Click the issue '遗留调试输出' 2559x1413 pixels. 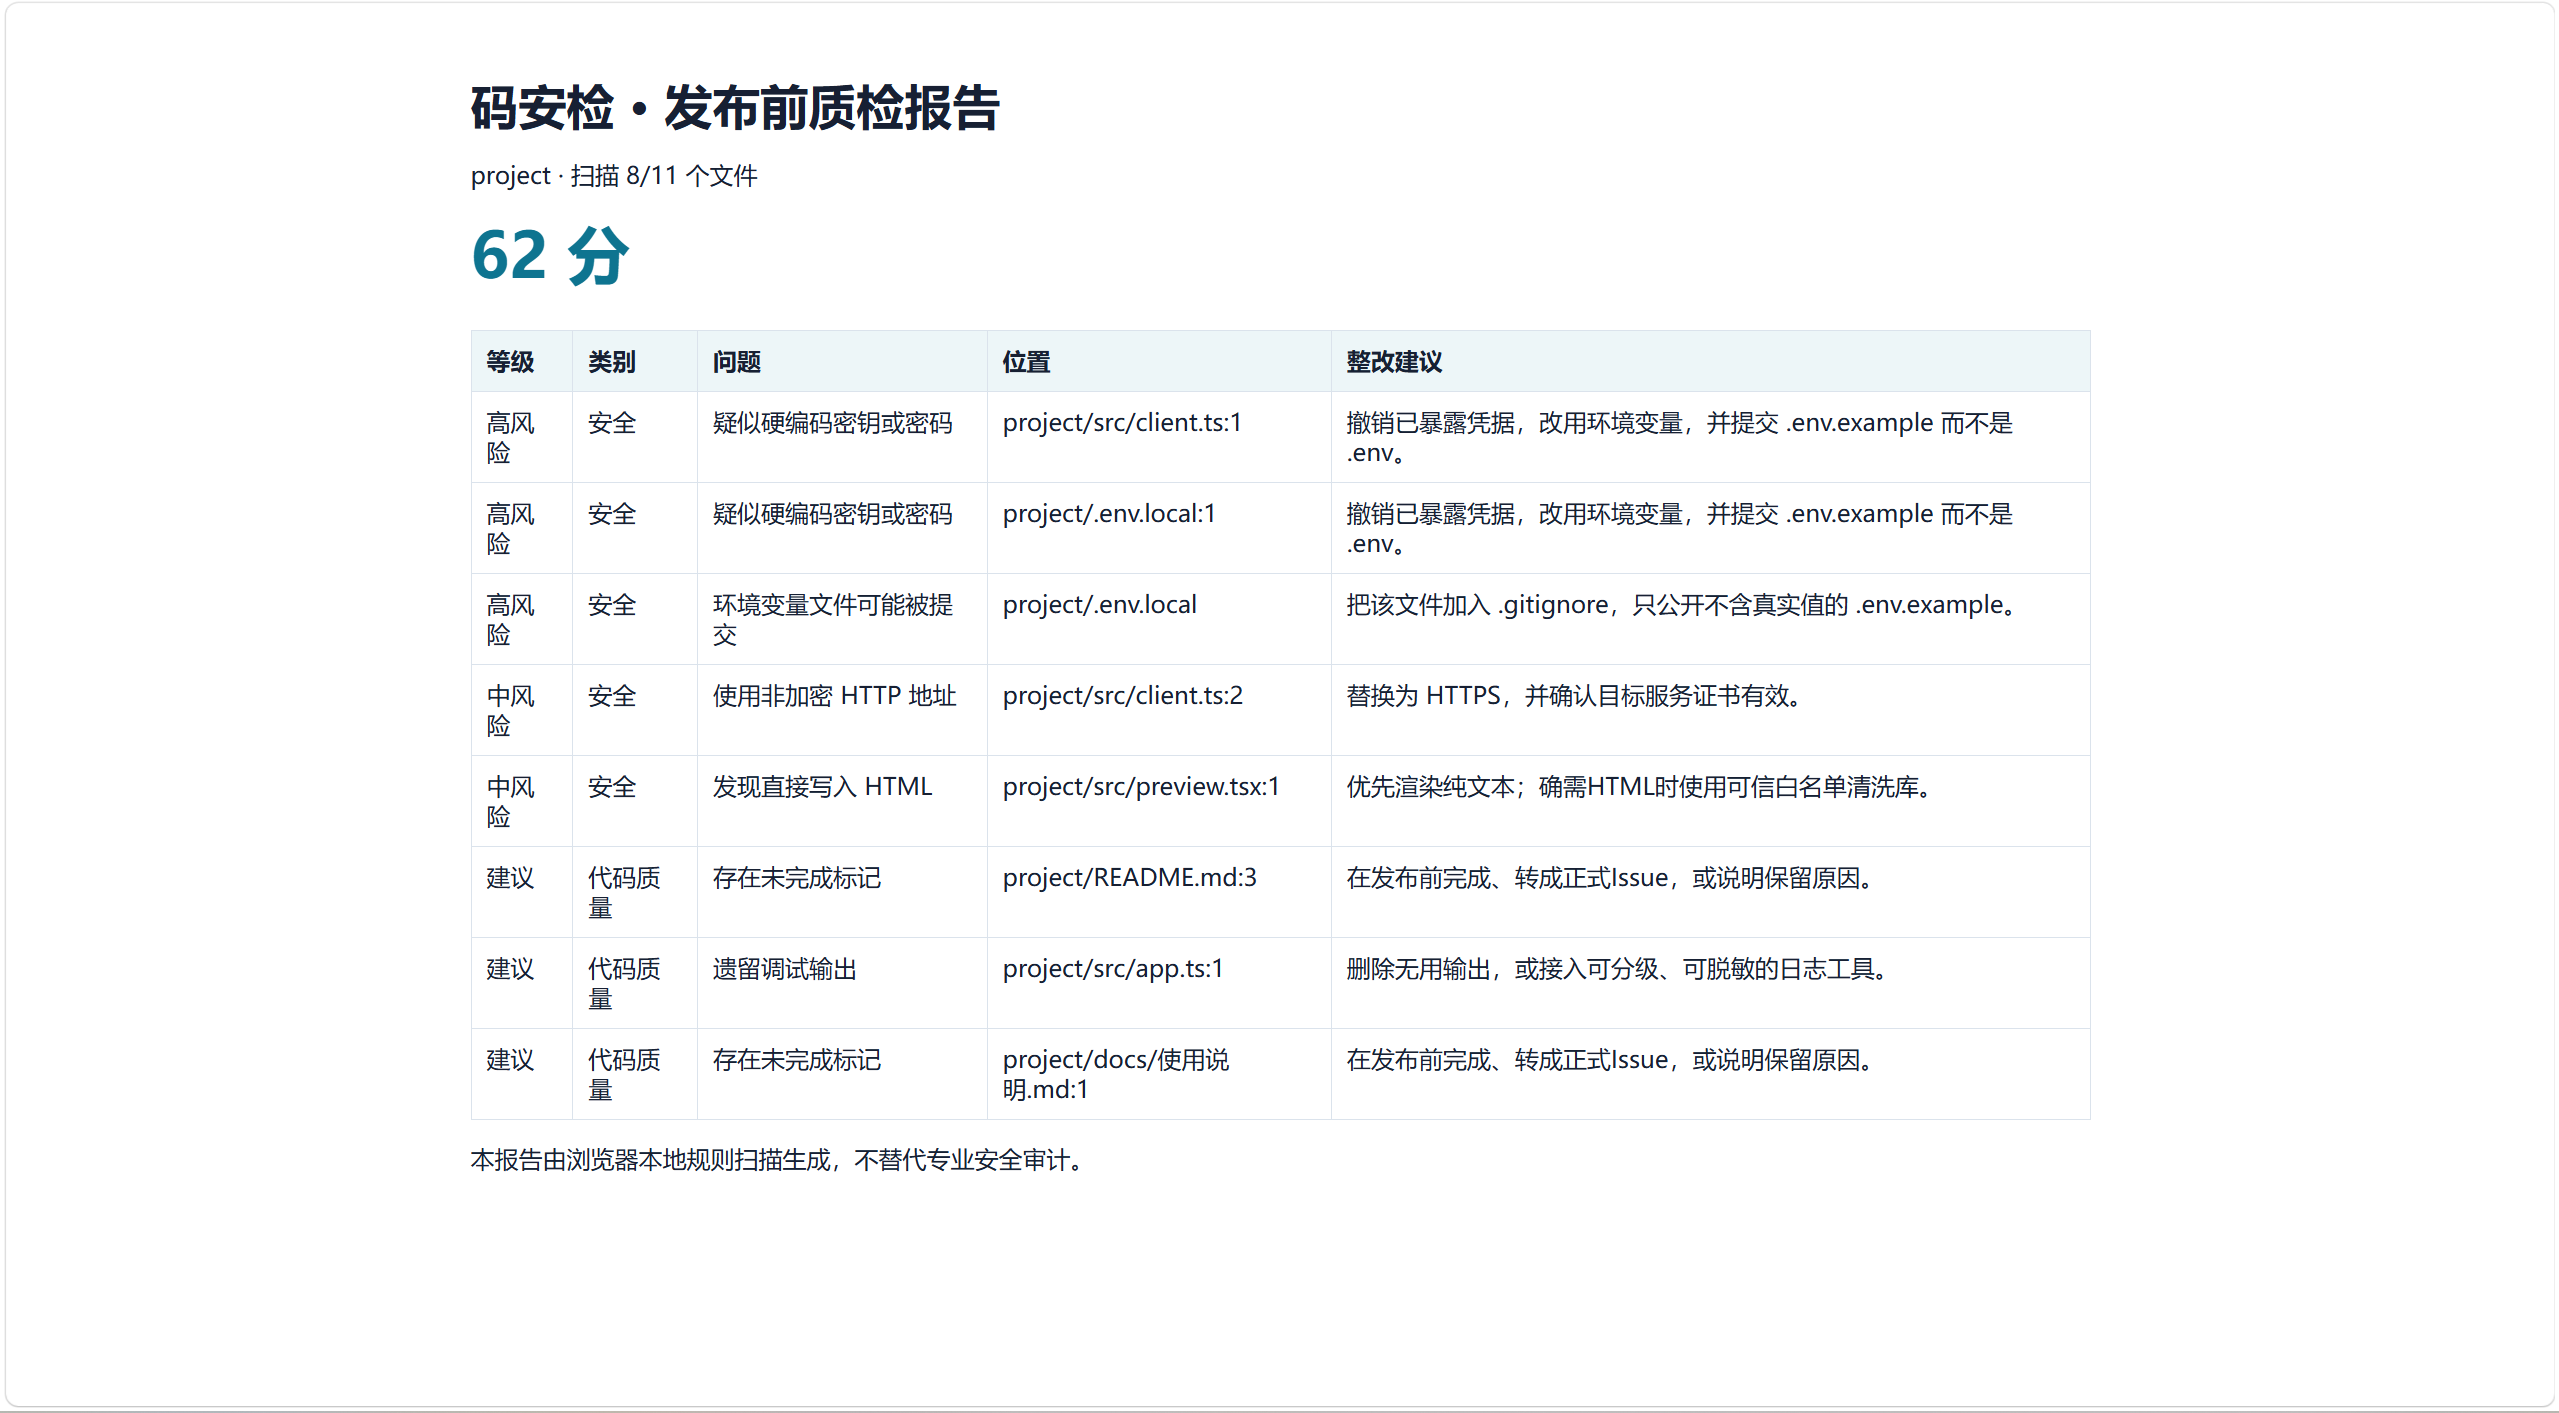[785, 969]
